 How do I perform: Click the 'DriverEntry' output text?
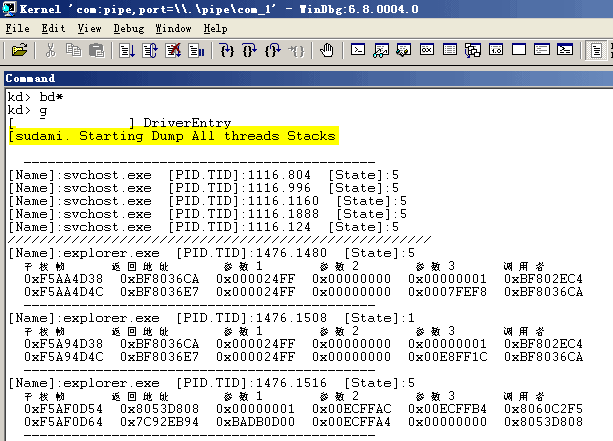[x=187, y=123]
